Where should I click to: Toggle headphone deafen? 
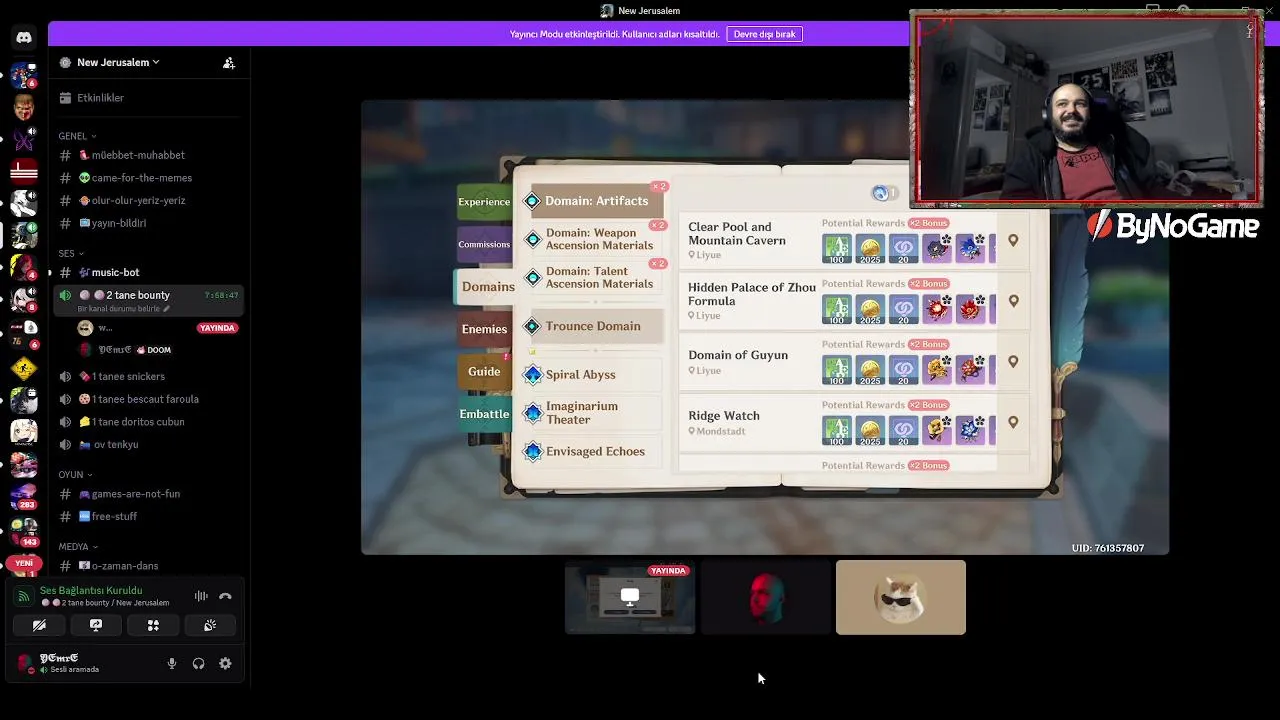pyautogui.click(x=198, y=663)
